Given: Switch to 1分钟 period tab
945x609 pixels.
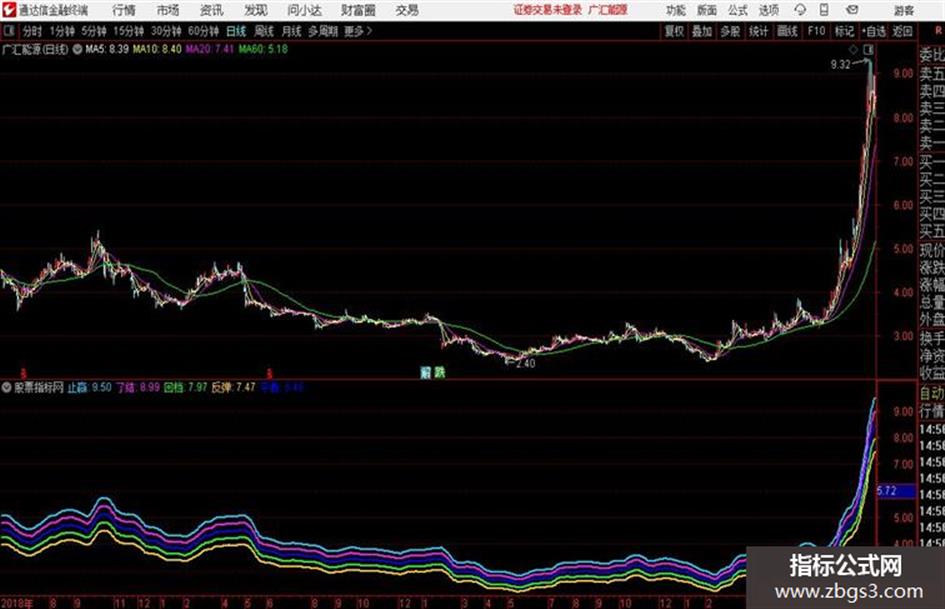Looking at the screenshot, I should point(62,31).
